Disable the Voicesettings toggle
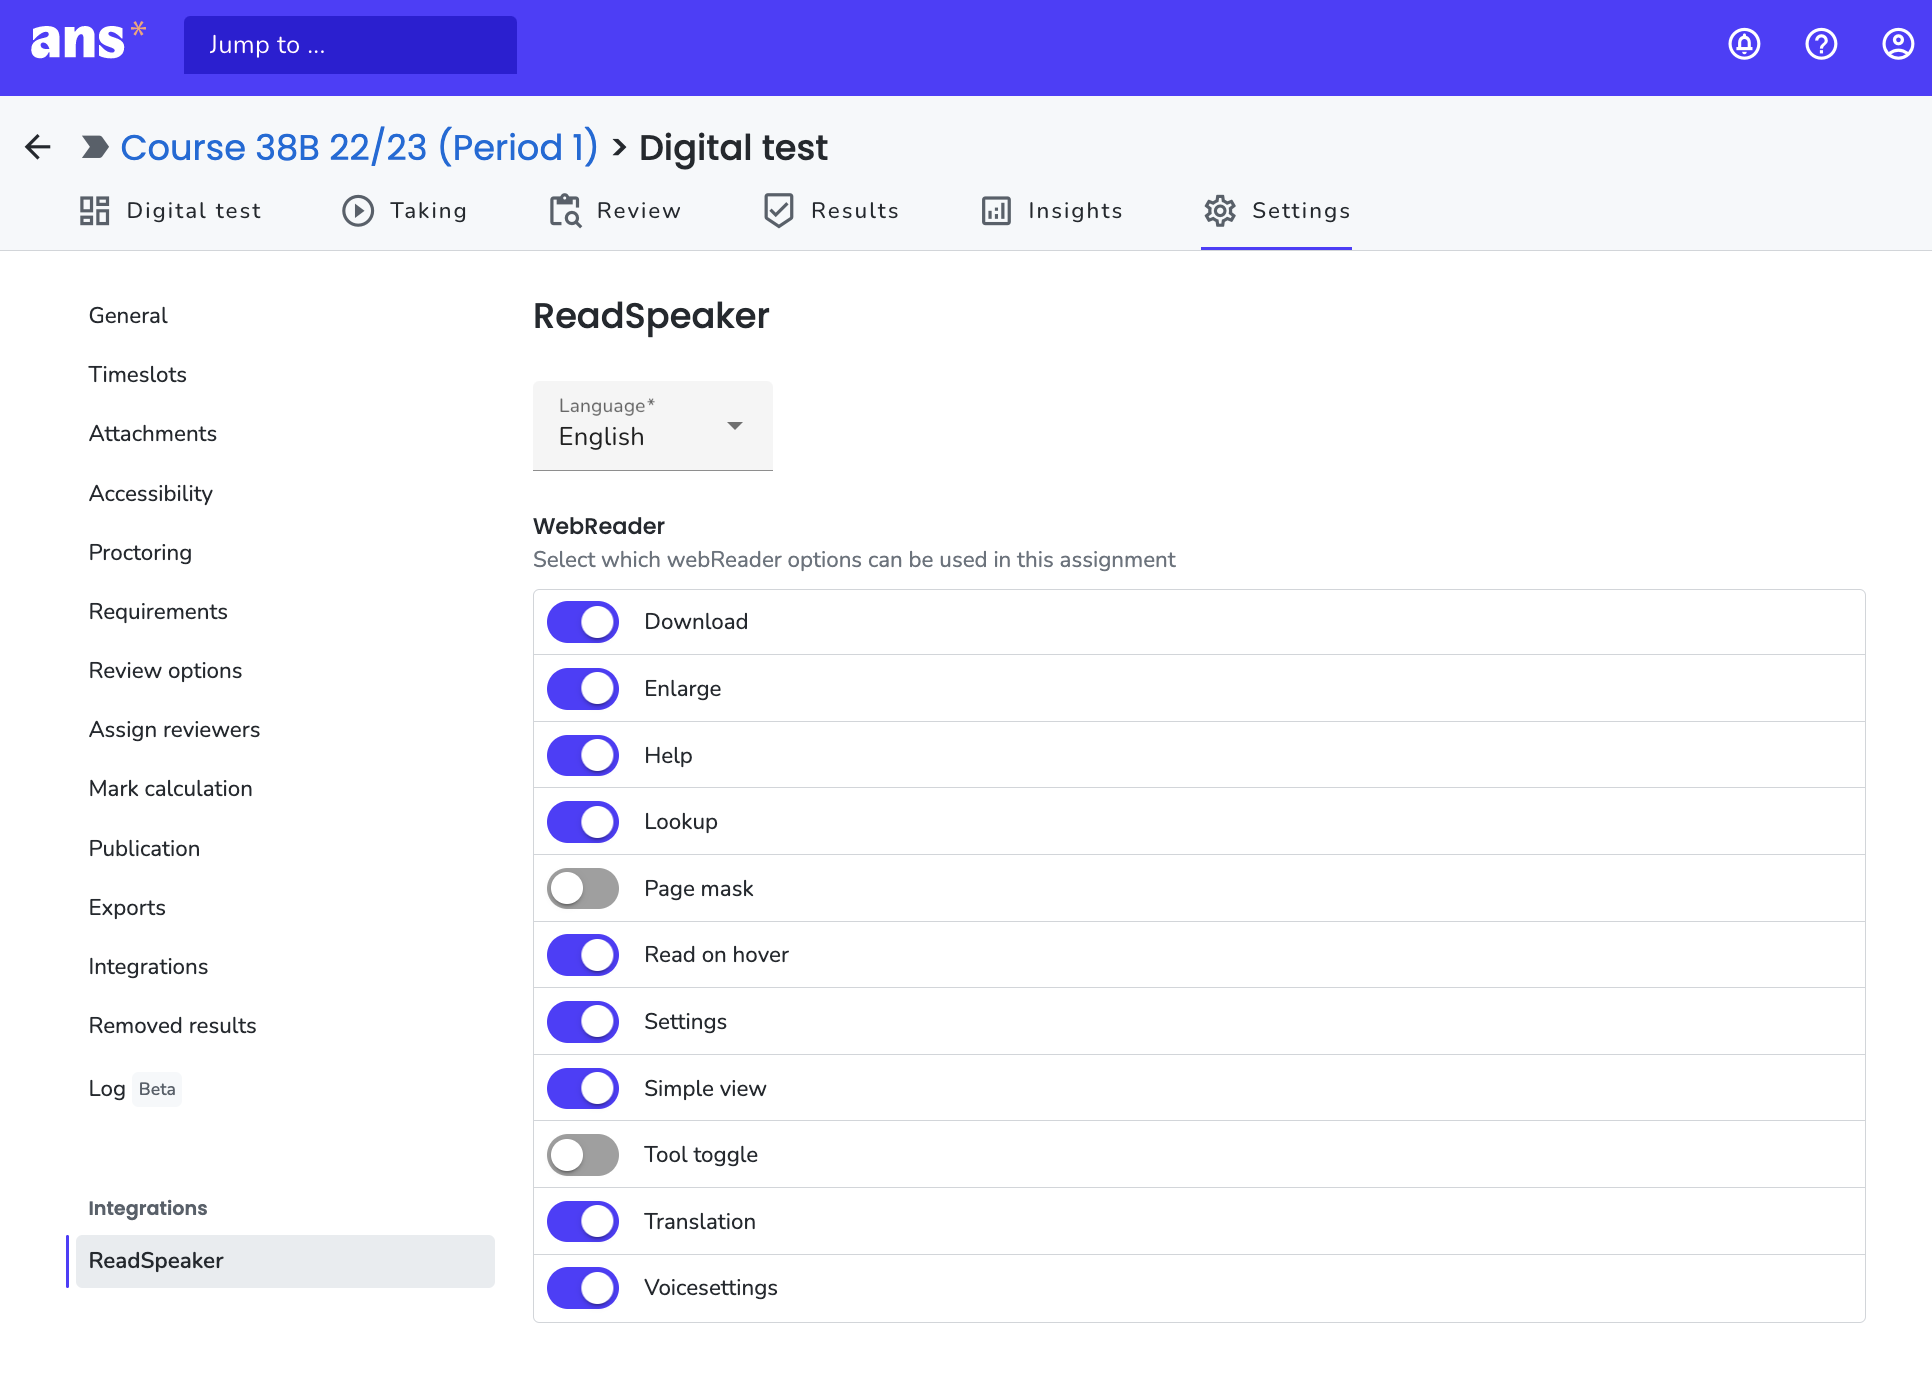Screen dimensions: 1932x1392 click(583, 1288)
